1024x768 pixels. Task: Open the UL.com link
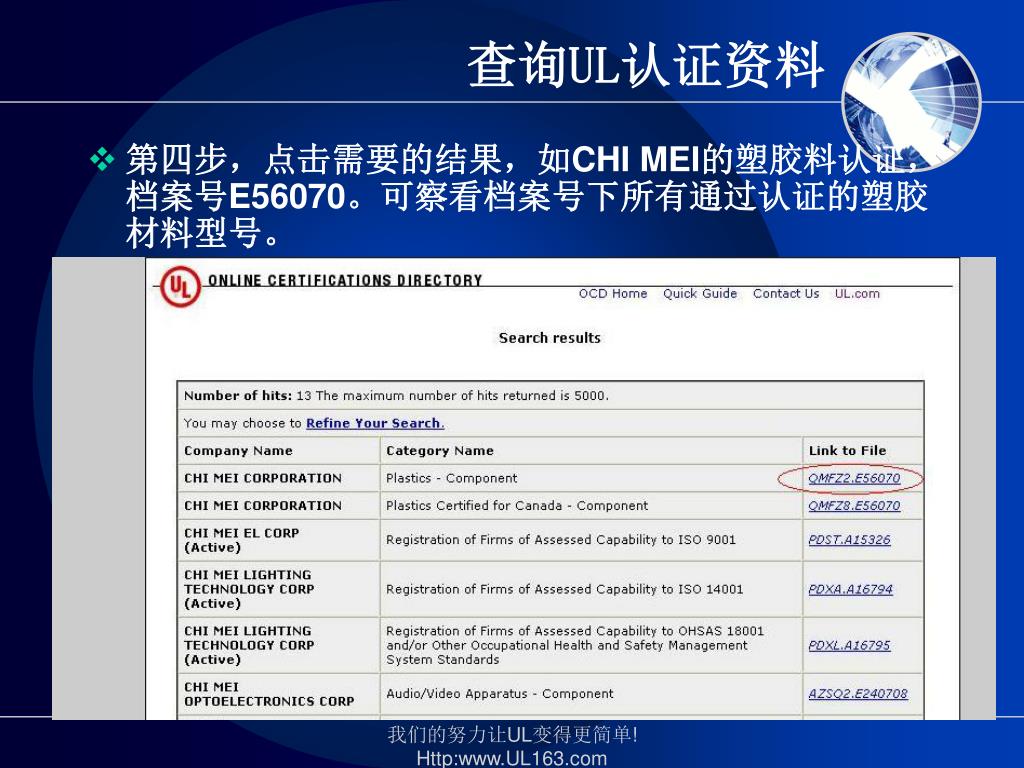click(x=857, y=293)
